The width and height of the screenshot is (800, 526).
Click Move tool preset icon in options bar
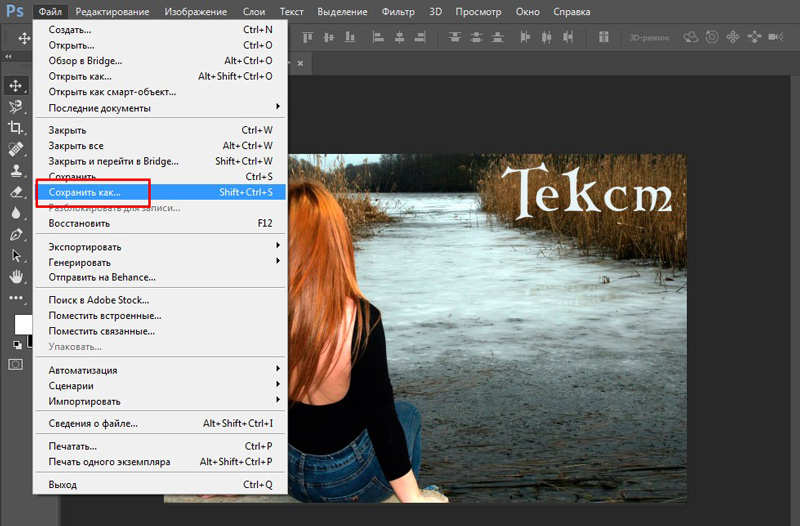click(x=24, y=38)
